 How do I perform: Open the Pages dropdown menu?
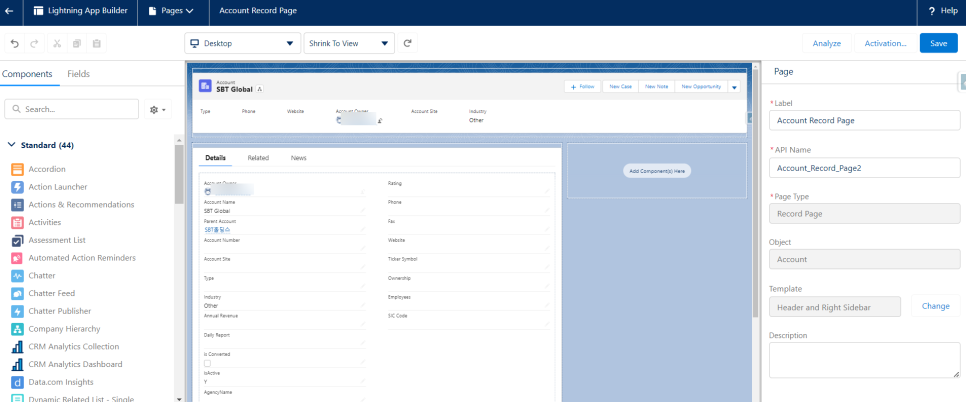(x=171, y=11)
